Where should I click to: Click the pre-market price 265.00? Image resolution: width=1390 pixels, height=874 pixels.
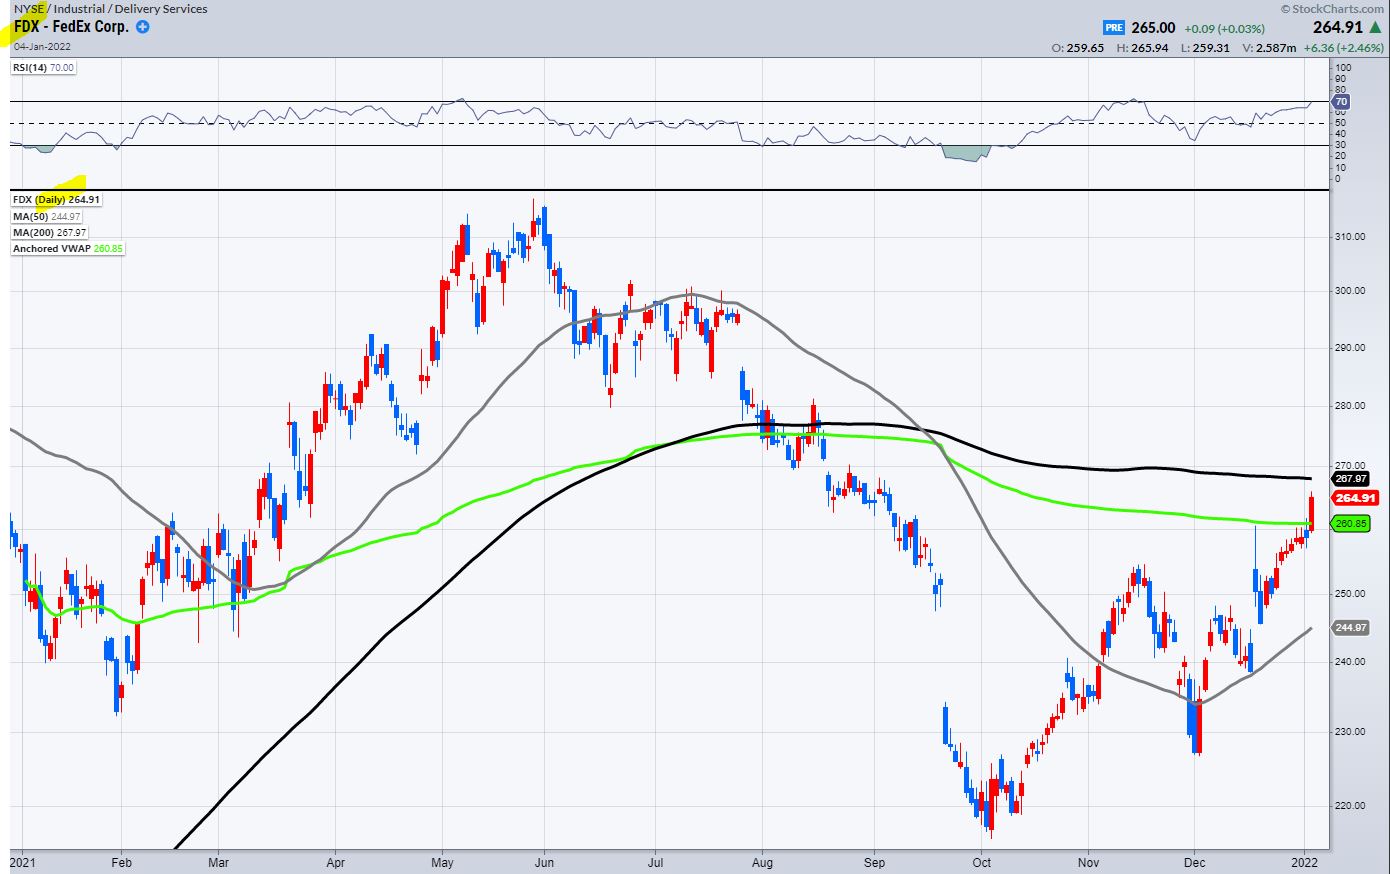[x=1153, y=28]
